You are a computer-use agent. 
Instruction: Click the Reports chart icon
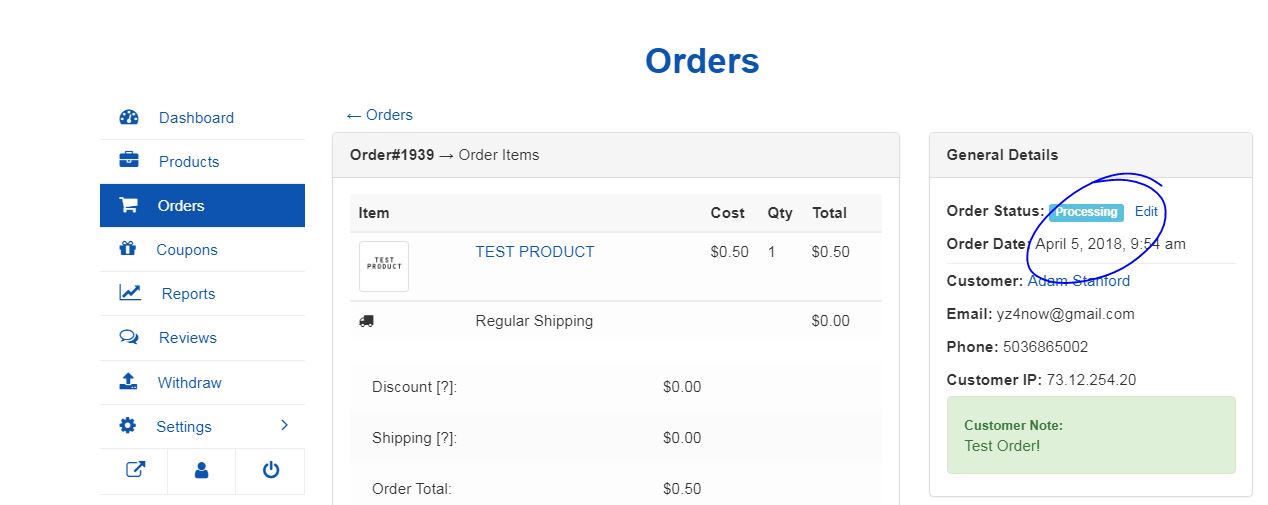(x=130, y=293)
